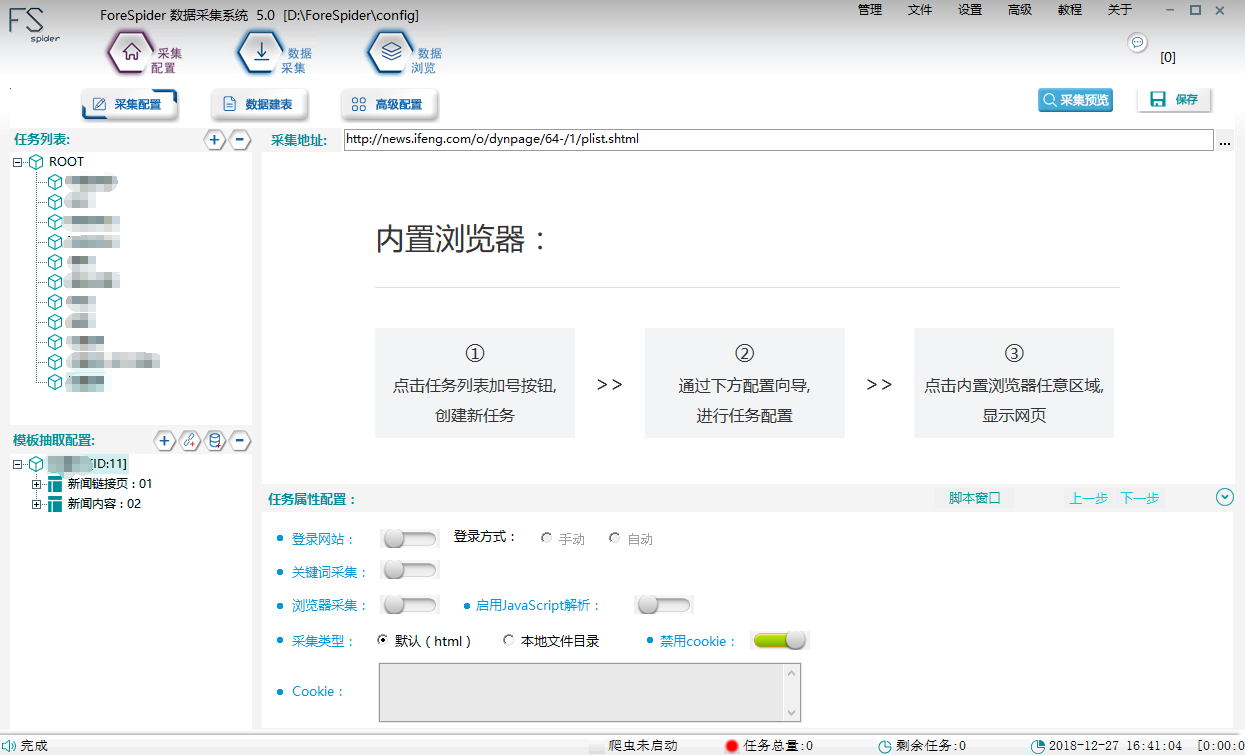Image resolution: width=1245 pixels, height=755 pixels.
Task: Click the Cookie box scroll-up arrow
Action: (793, 672)
